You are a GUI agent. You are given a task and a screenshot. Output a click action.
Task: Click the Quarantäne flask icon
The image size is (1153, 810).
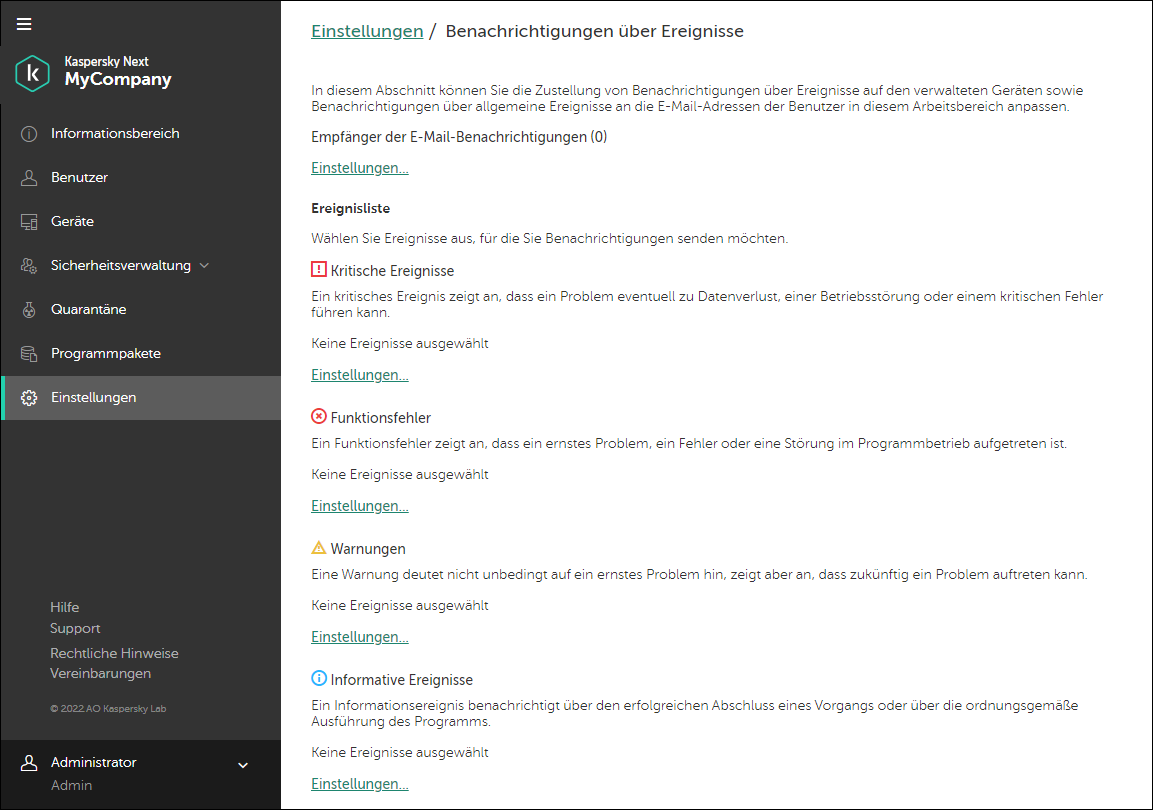tap(29, 310)
